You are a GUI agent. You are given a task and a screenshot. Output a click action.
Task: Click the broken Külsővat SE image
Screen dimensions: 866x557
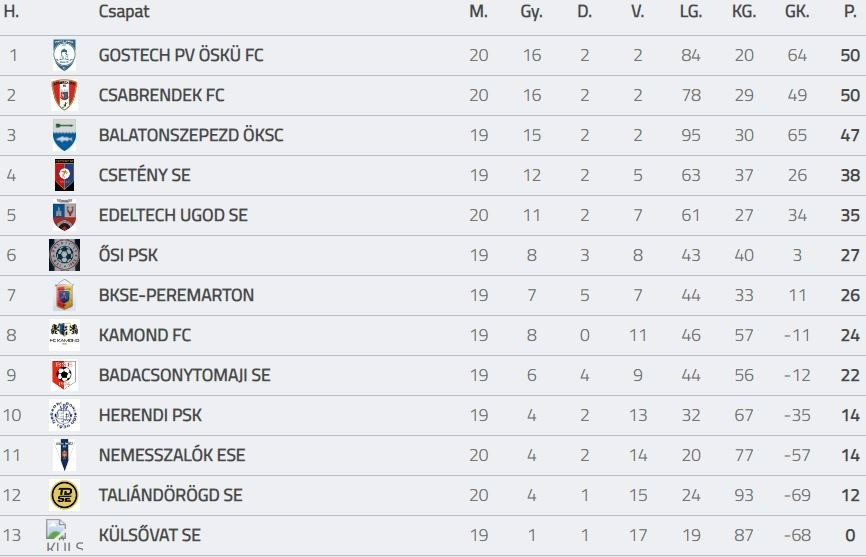tap(64, 535)
